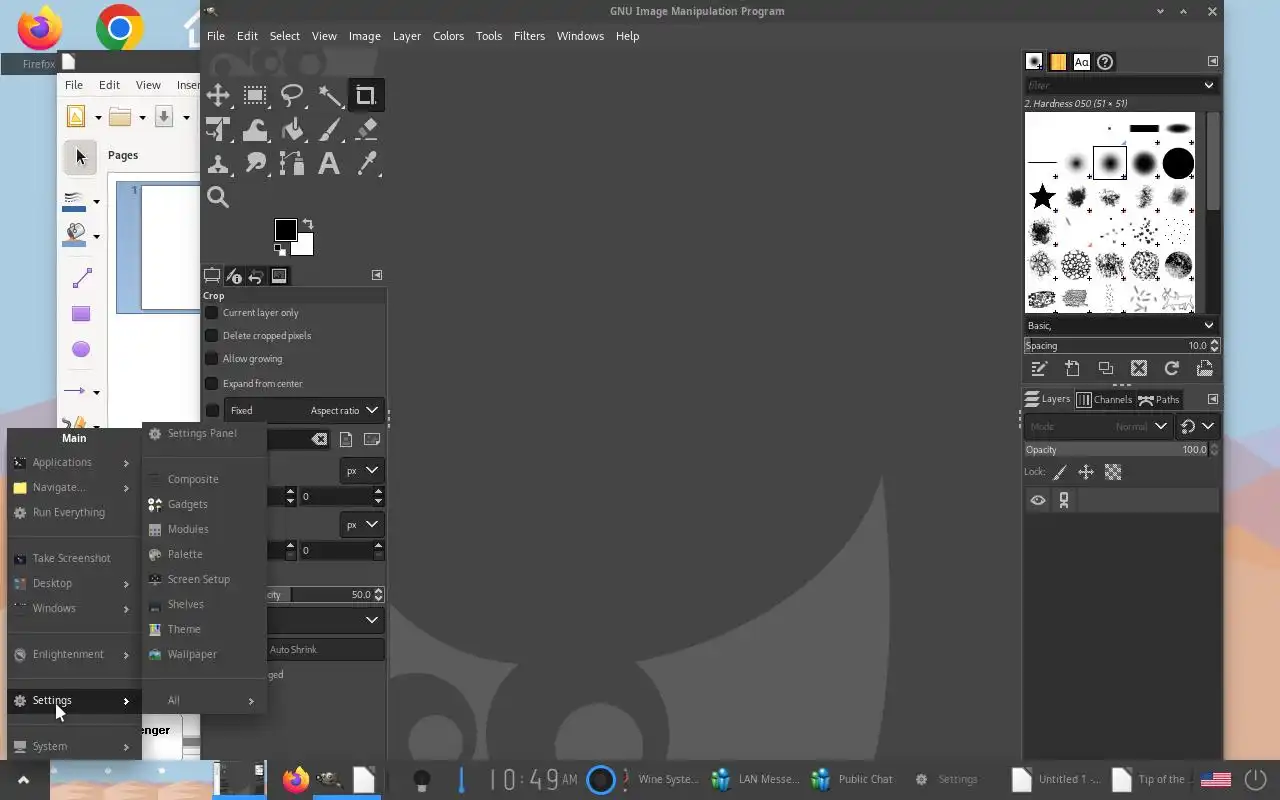The height and width of the screenshot is (800, 1280).
Task: Select the Text tool
Action: point(329,164)
